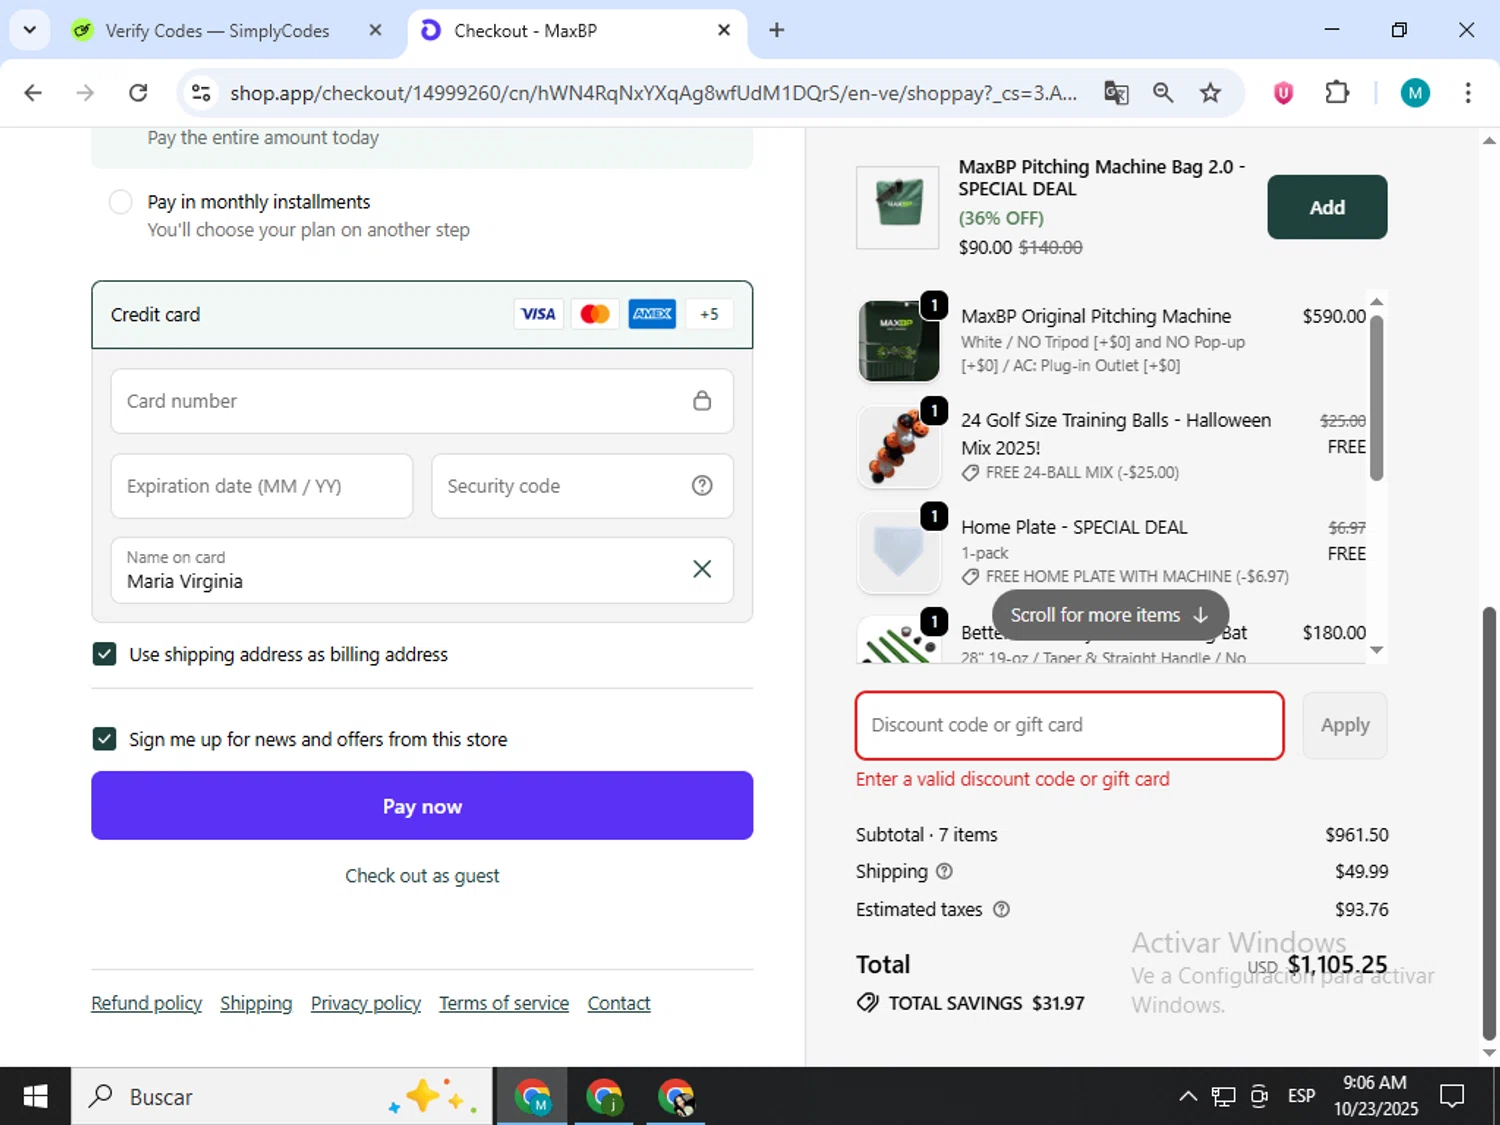Open the zoom magnifier icon

point(1163,93)
